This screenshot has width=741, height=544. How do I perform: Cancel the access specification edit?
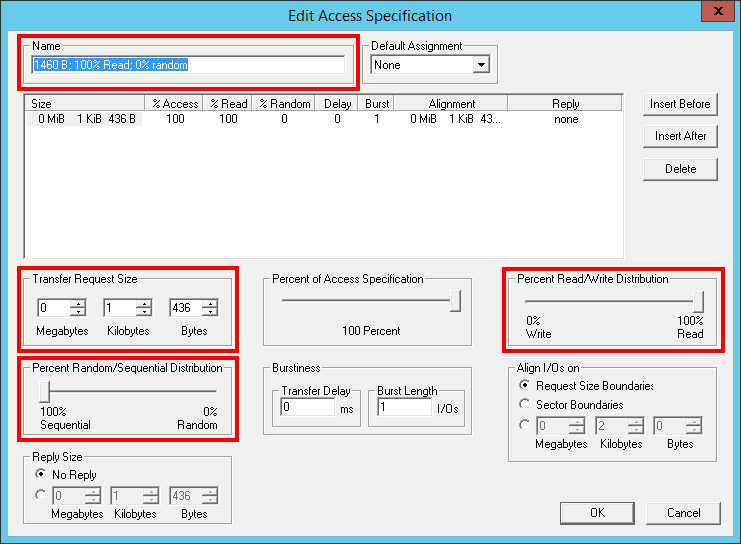click(683, 513)
